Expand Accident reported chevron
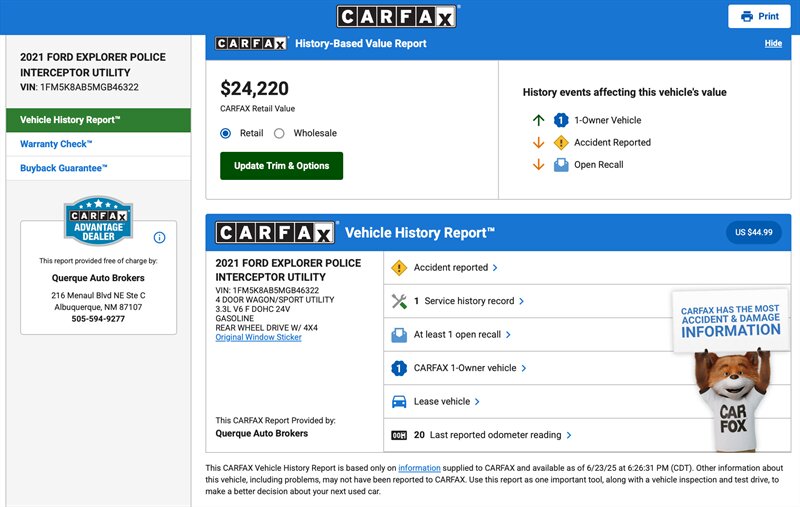 coord(495,268)
